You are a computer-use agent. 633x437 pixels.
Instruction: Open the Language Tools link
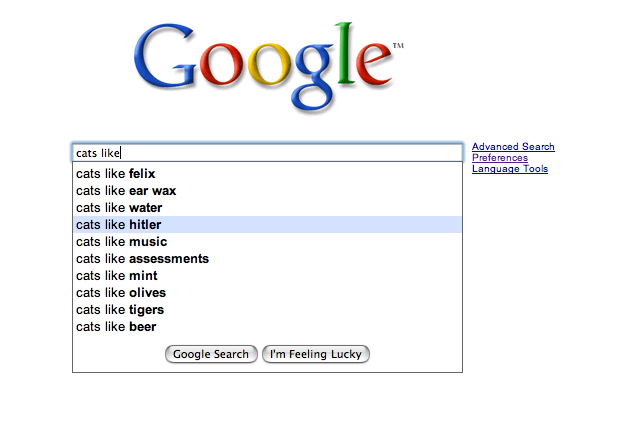tap(510, 169)
